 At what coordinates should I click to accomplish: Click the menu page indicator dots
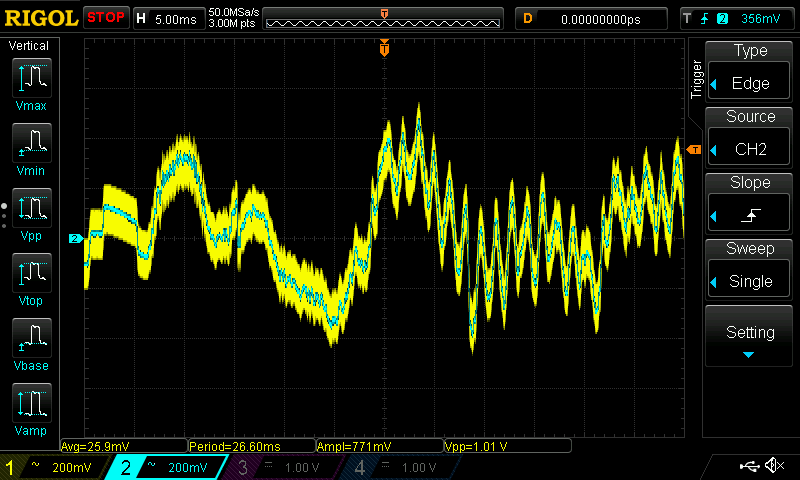[x=4, y=216]
